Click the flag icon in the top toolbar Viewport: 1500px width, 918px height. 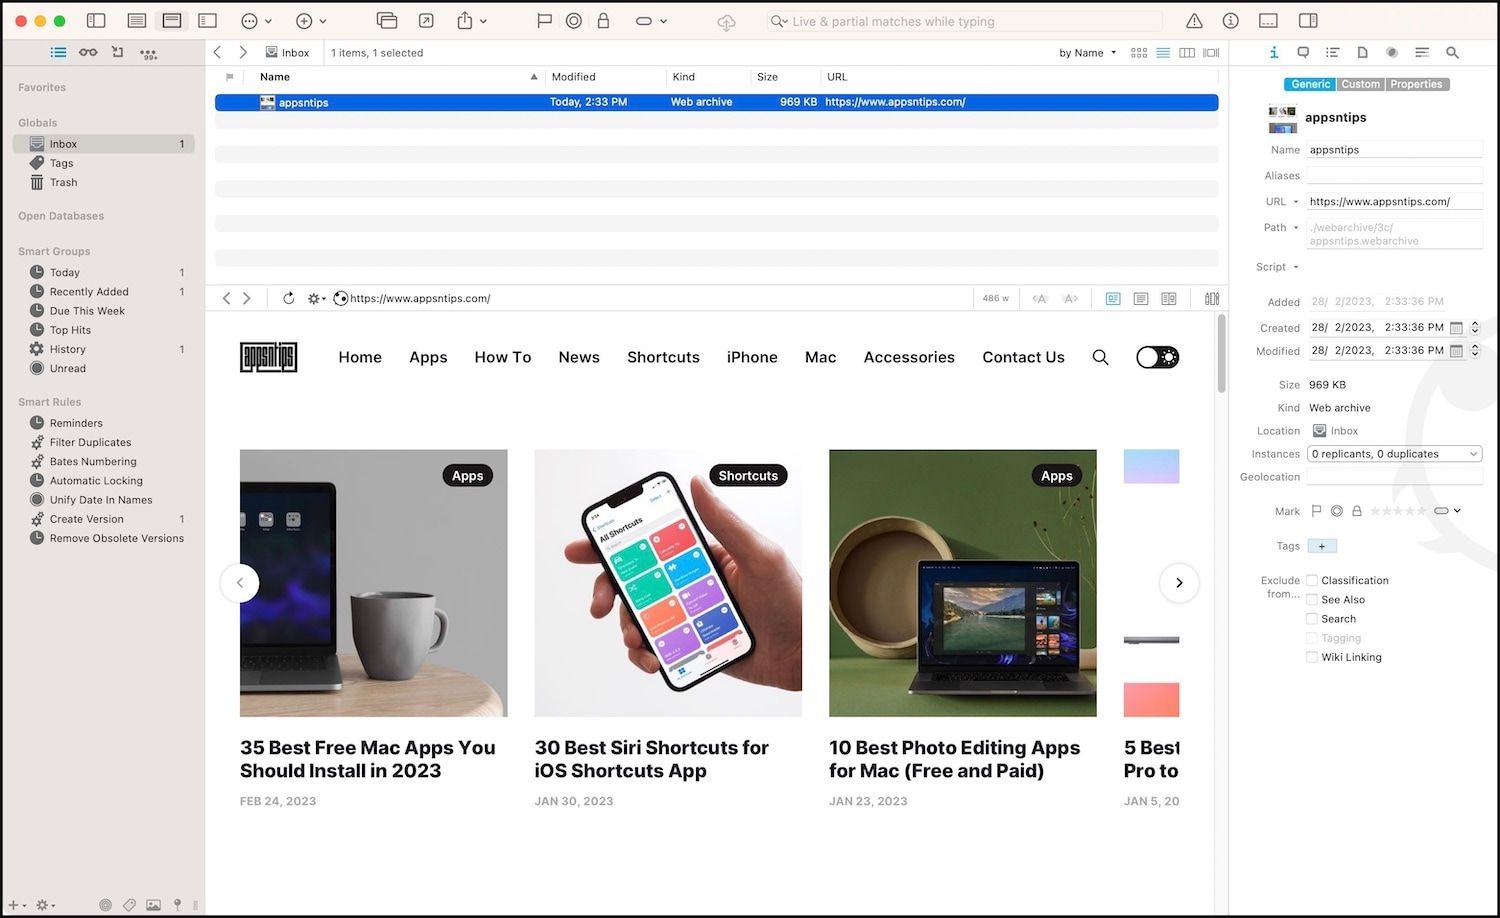[544, 20]
